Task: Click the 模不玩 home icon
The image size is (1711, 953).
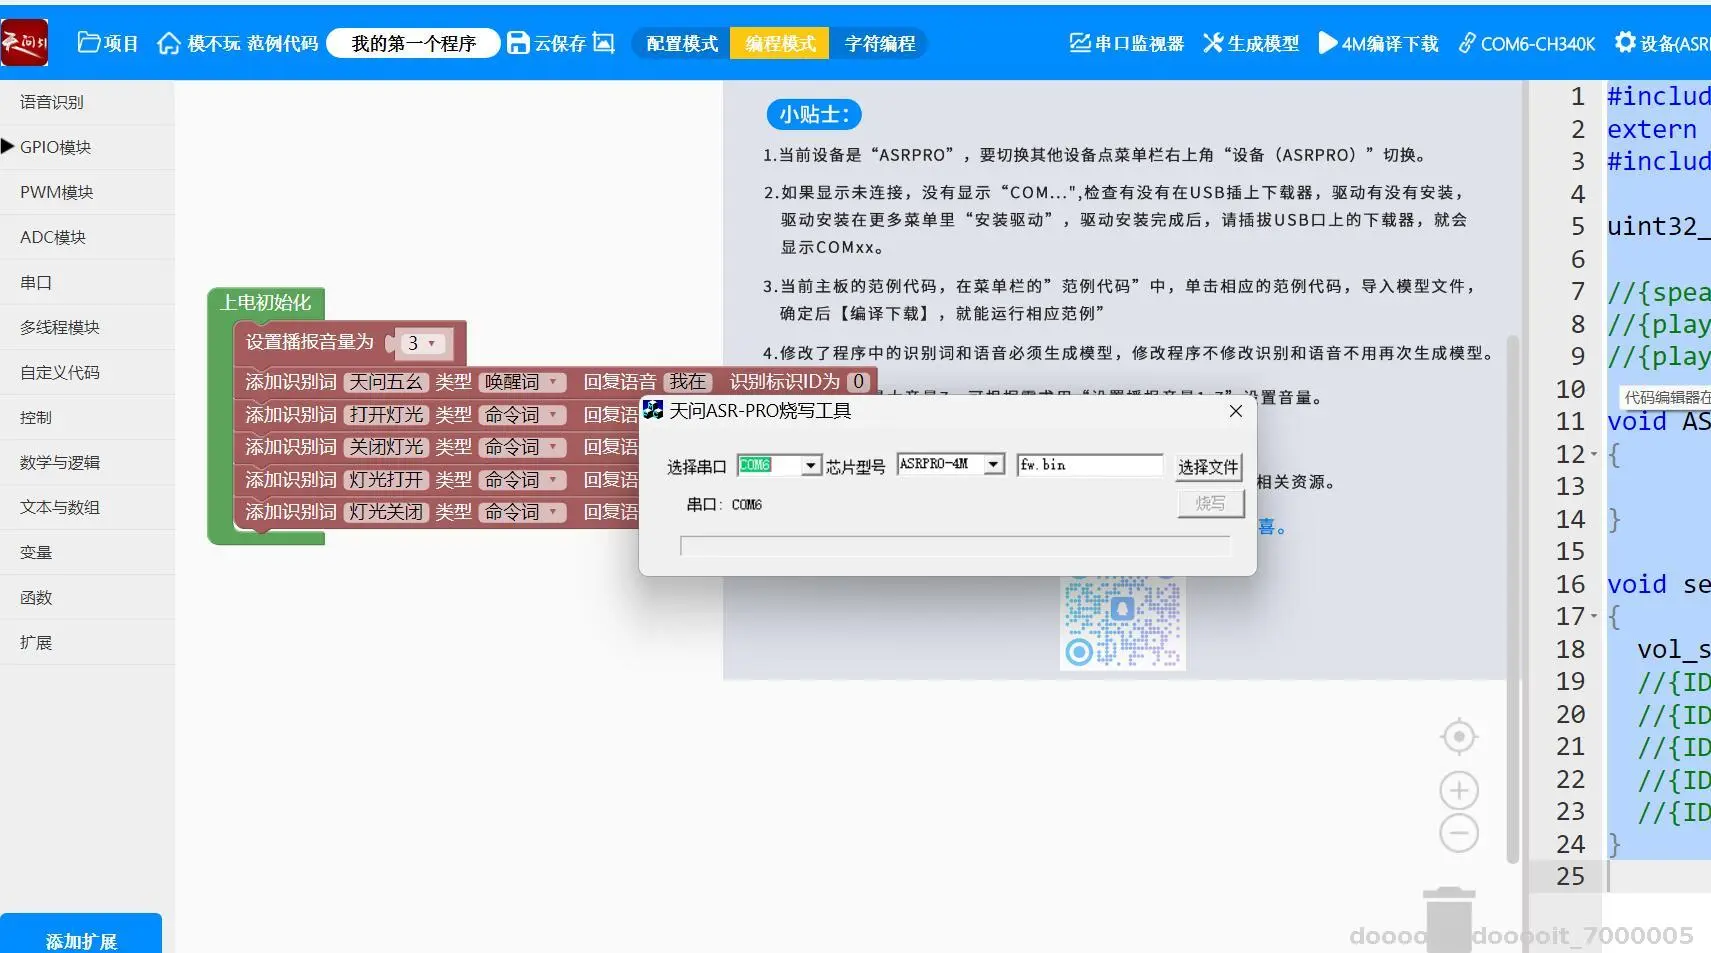Action: coord(168,42)
